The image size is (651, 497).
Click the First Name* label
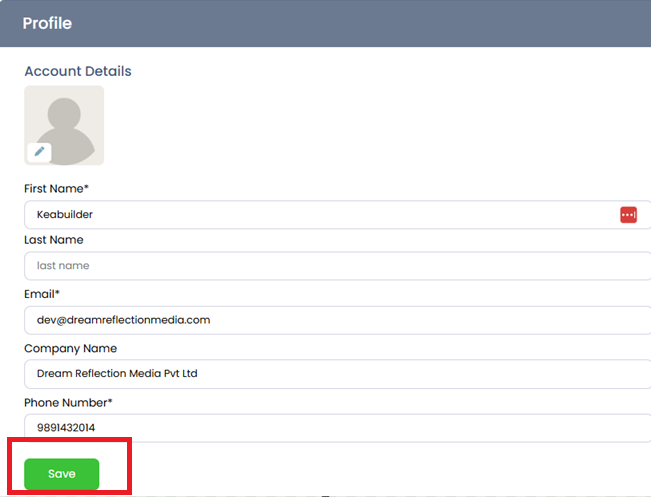click(57, 188)
